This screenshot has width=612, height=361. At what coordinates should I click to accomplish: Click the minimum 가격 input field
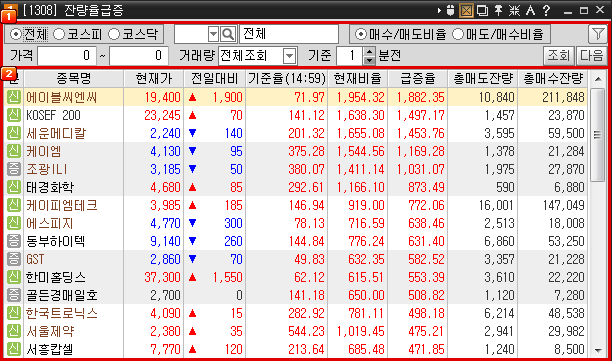(x=66, y=56)
